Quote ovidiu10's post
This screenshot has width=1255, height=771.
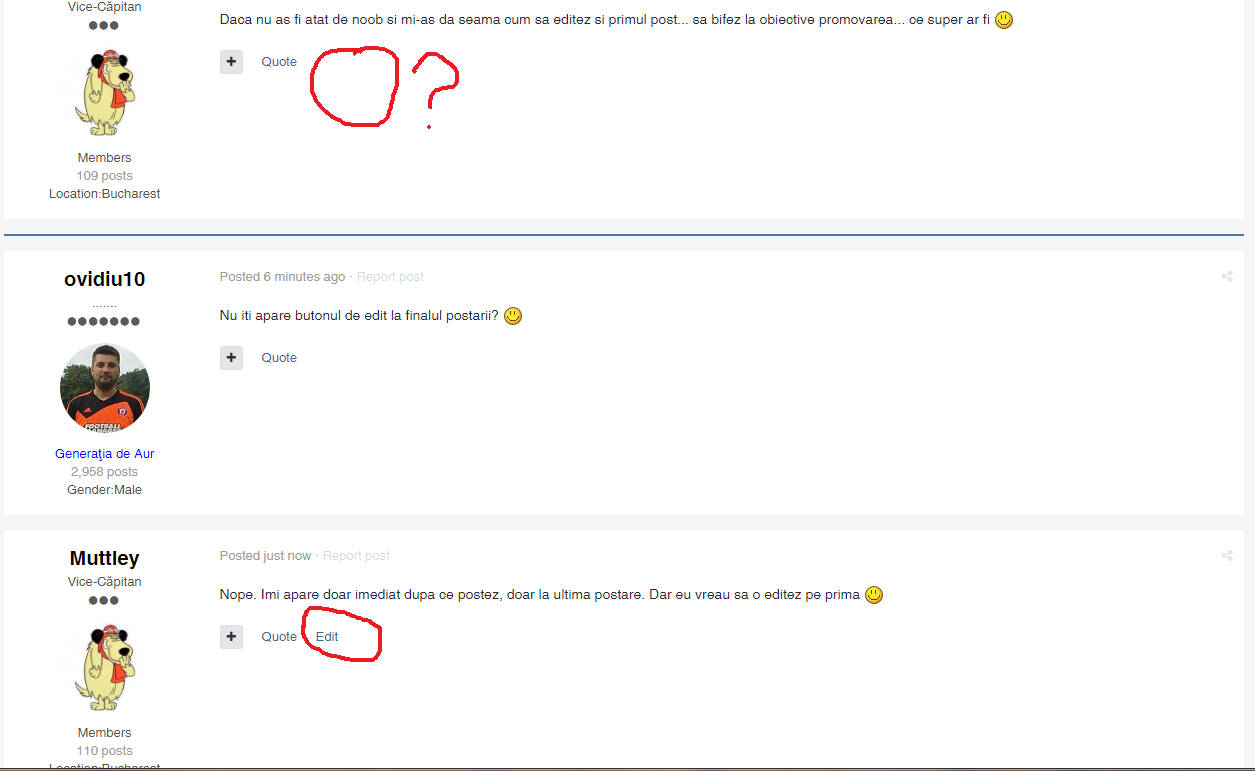click(279, 358)
